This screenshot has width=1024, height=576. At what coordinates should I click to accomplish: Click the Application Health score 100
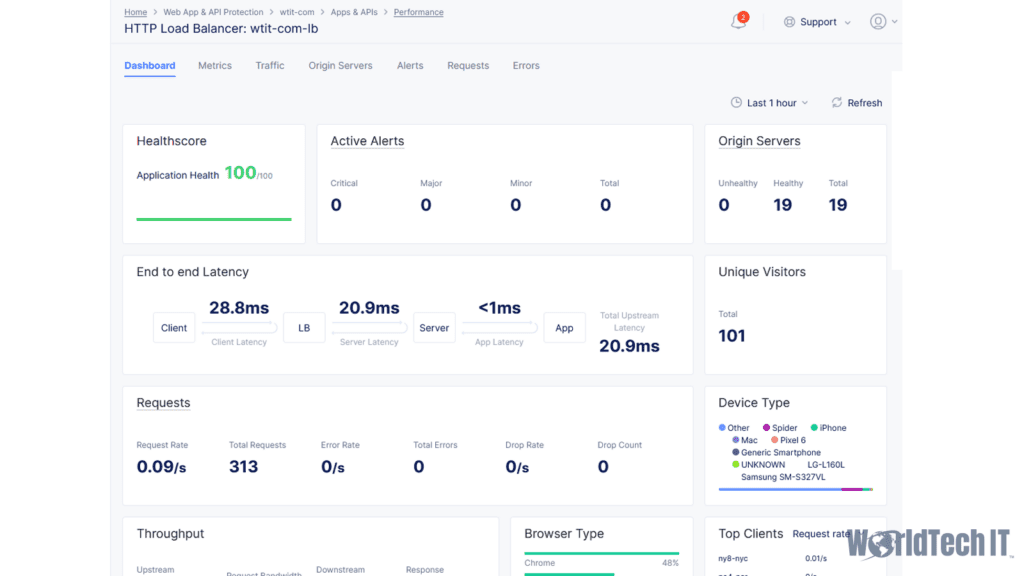click(240, 173)
